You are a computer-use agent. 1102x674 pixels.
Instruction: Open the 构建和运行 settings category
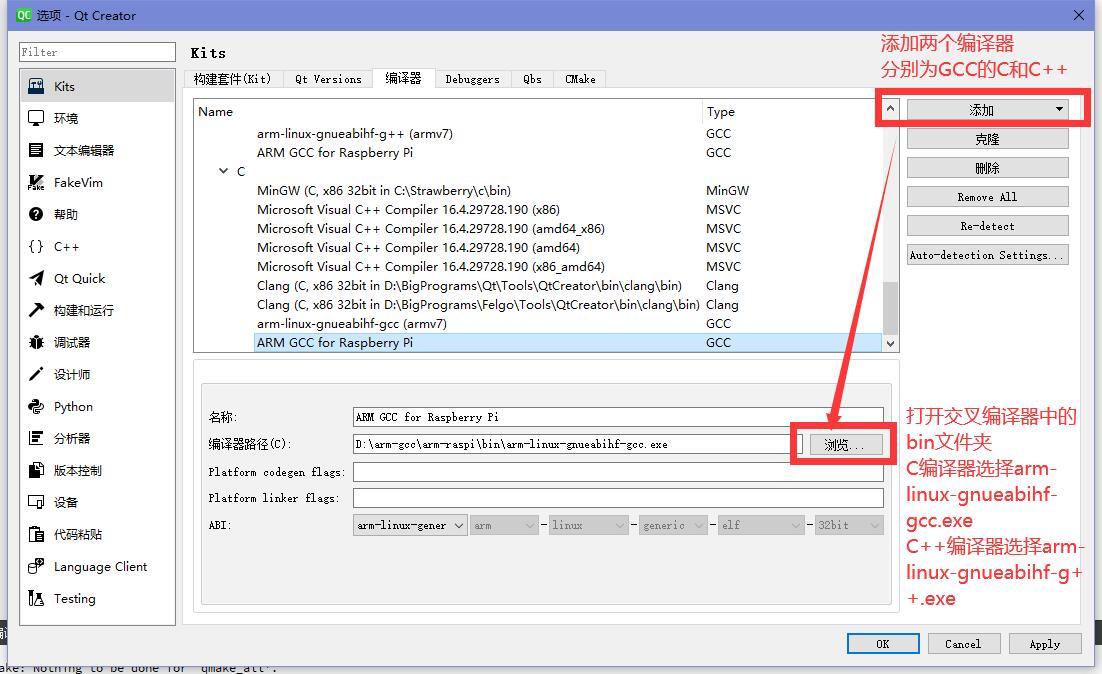pyautogui.click(x=97, y=311)
